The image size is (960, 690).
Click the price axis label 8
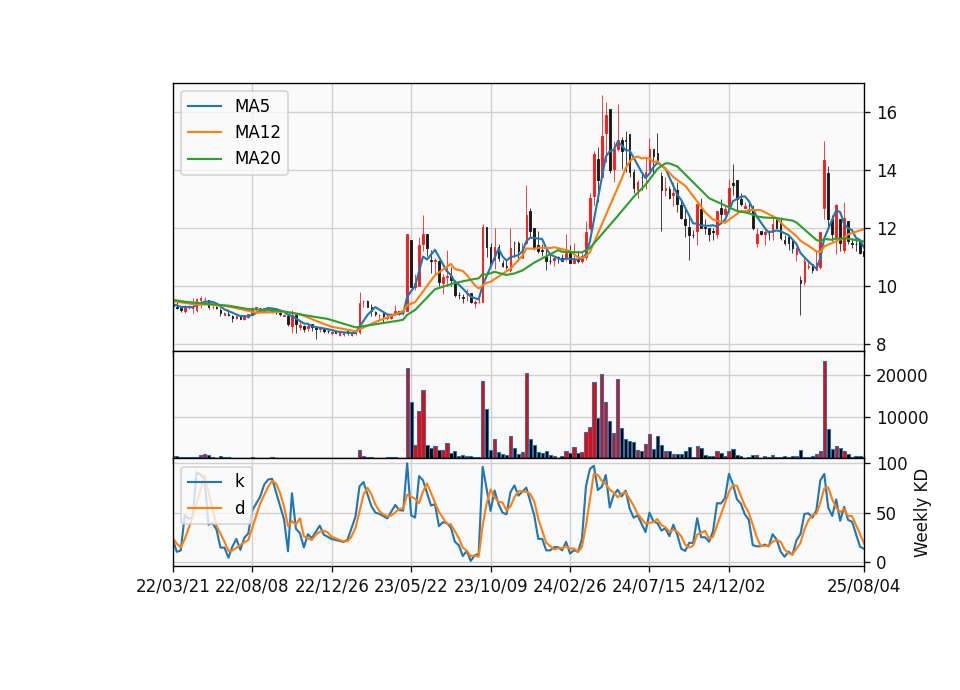882,345
